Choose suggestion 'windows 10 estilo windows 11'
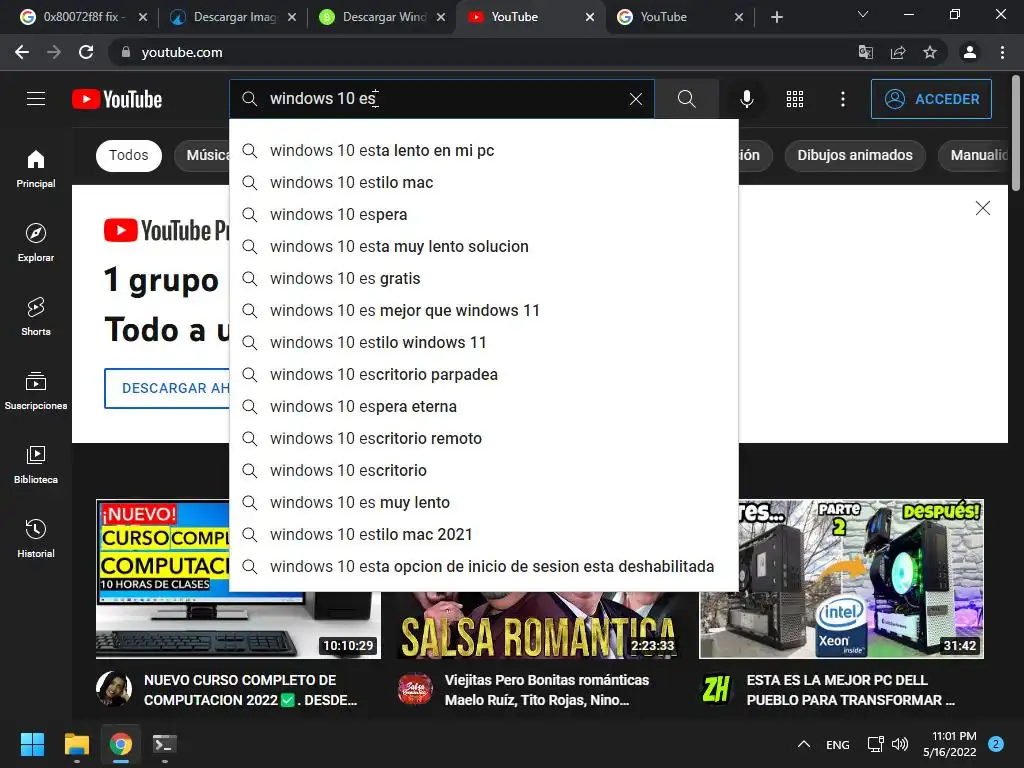 pyautogui.click(x=484, y=342)
